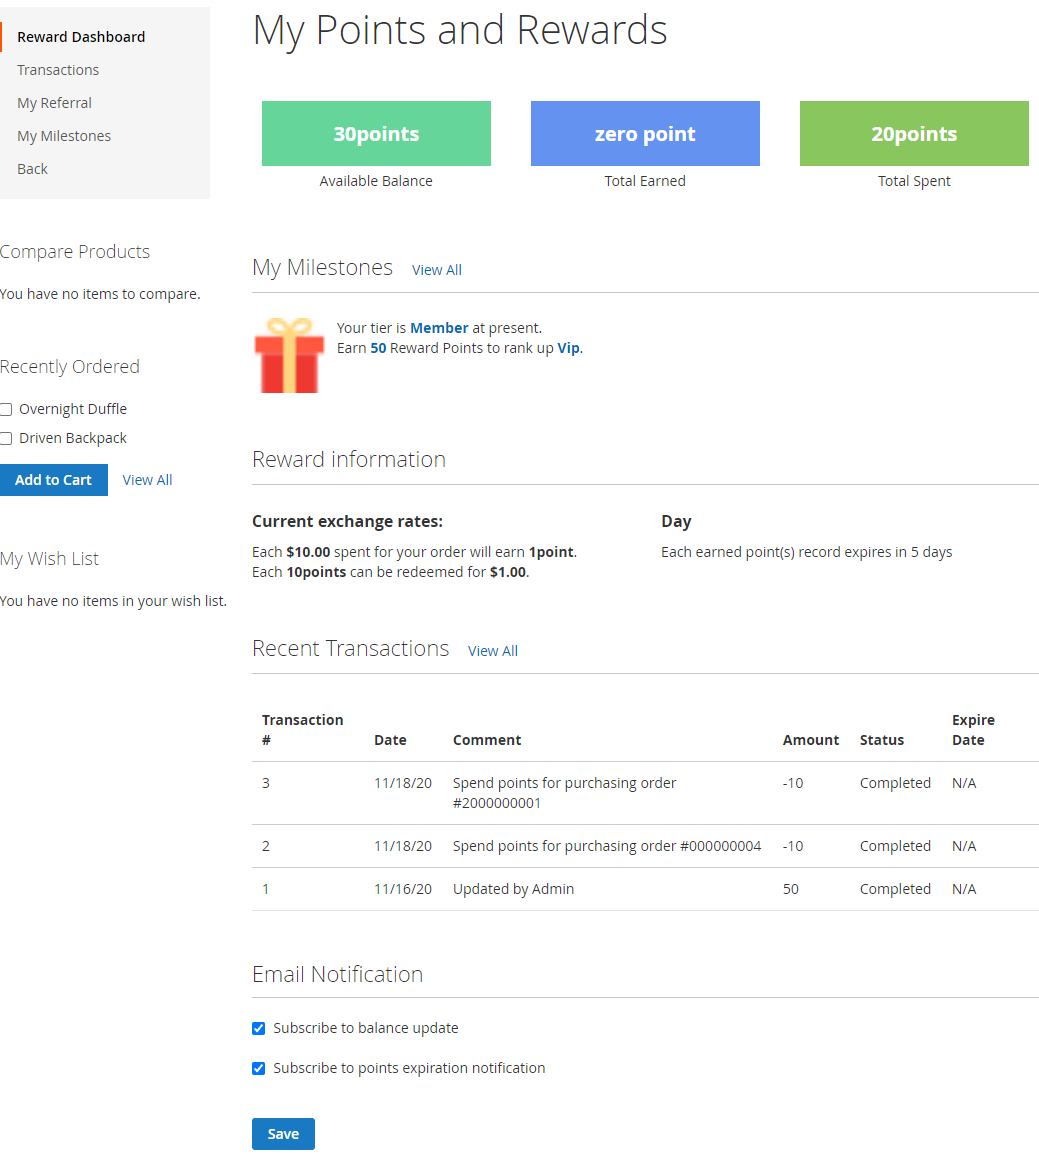View all Recent Transactions
The height and width of the screenshot is (1155, 1039).
493,651
